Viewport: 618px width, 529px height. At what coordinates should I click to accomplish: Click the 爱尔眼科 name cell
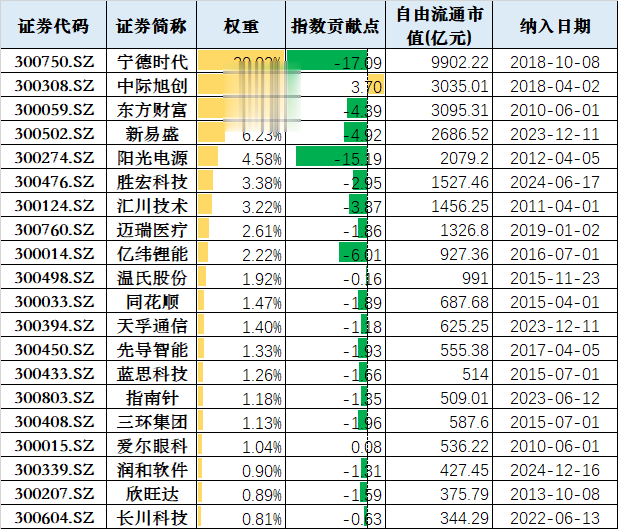click(x=152, y=446)
